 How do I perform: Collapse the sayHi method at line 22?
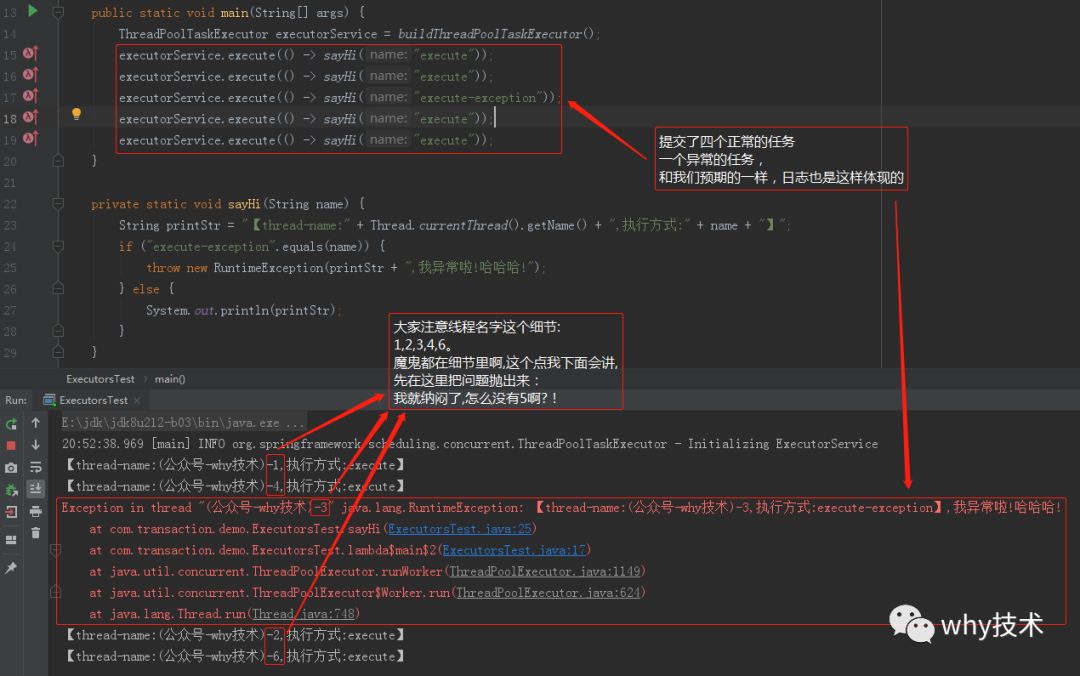click(59, 204)
